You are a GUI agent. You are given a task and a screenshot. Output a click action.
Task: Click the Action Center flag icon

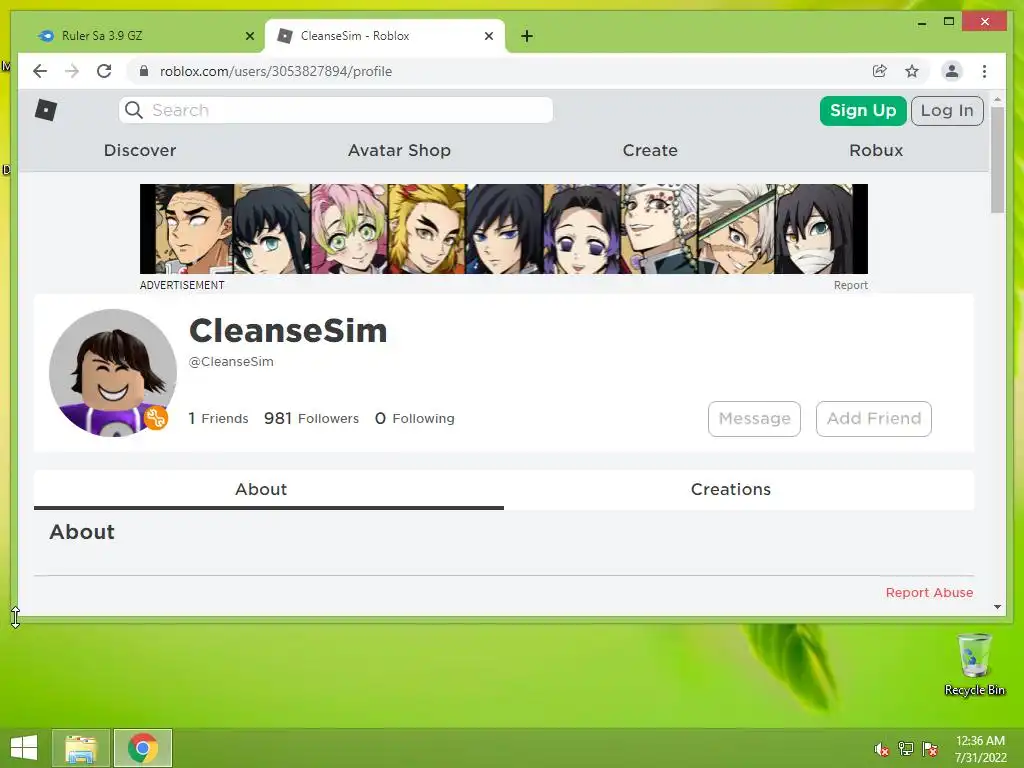[x=930, y=749]
